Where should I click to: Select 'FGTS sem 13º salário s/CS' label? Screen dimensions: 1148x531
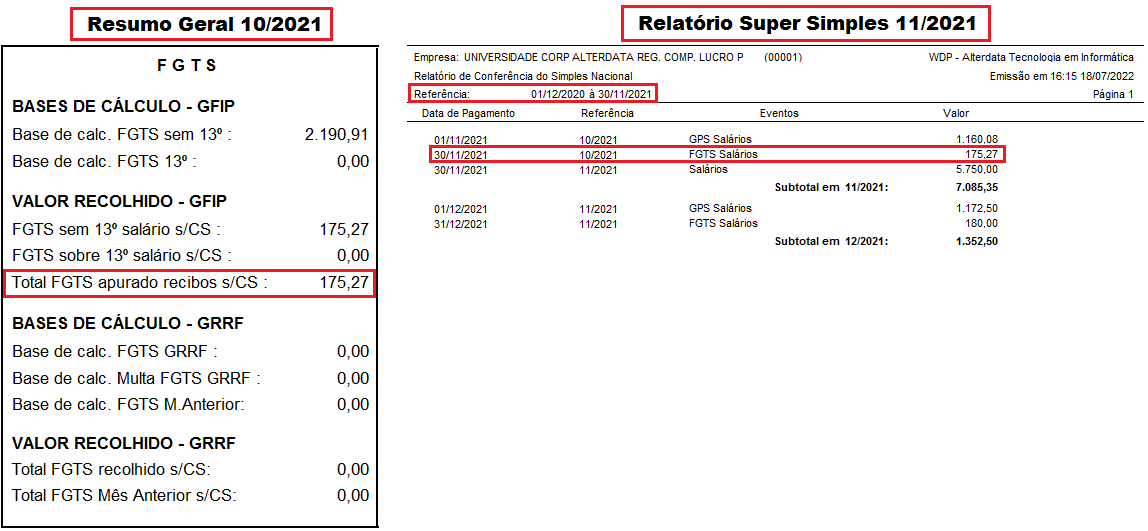(x=116, y=229)
